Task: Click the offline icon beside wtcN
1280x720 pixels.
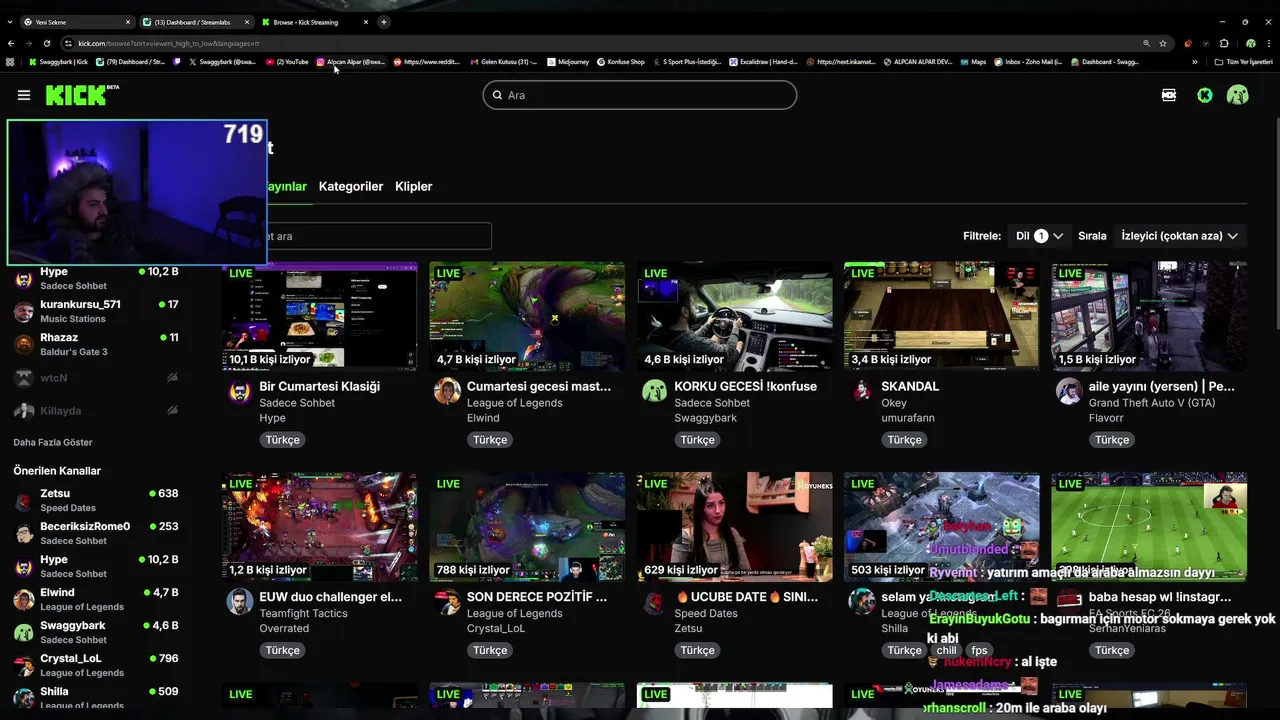Action: coord(172,378)
